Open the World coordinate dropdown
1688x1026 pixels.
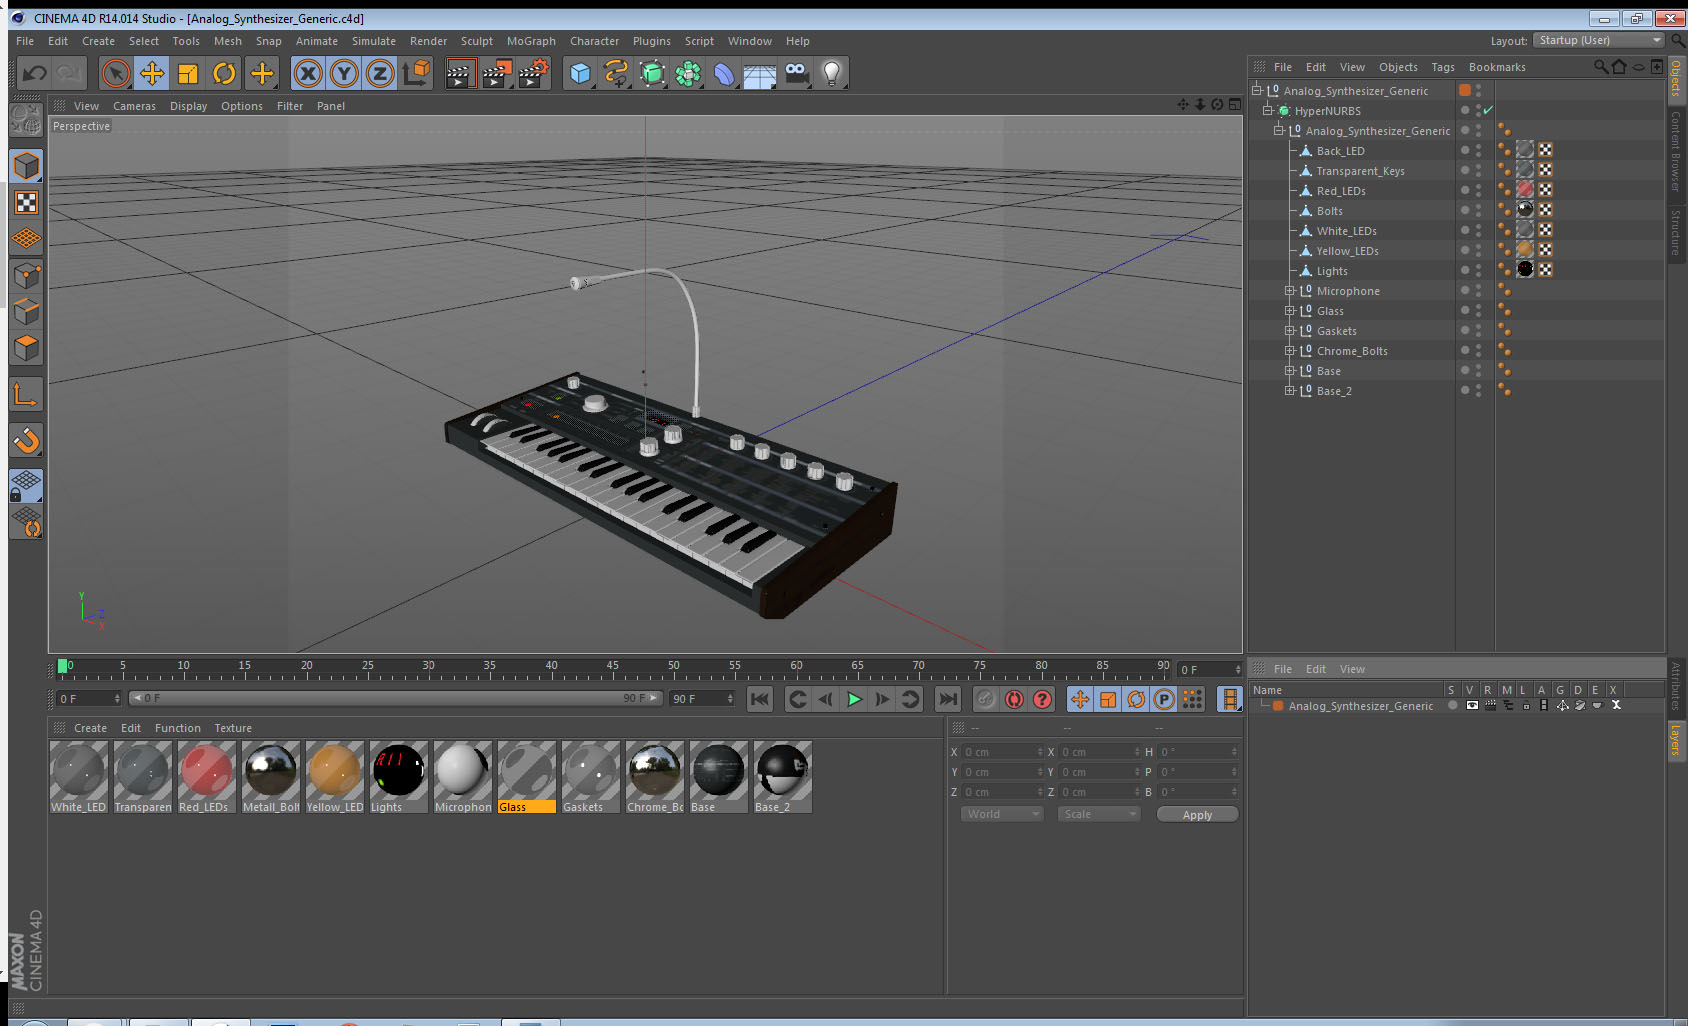coord(1002,814)
